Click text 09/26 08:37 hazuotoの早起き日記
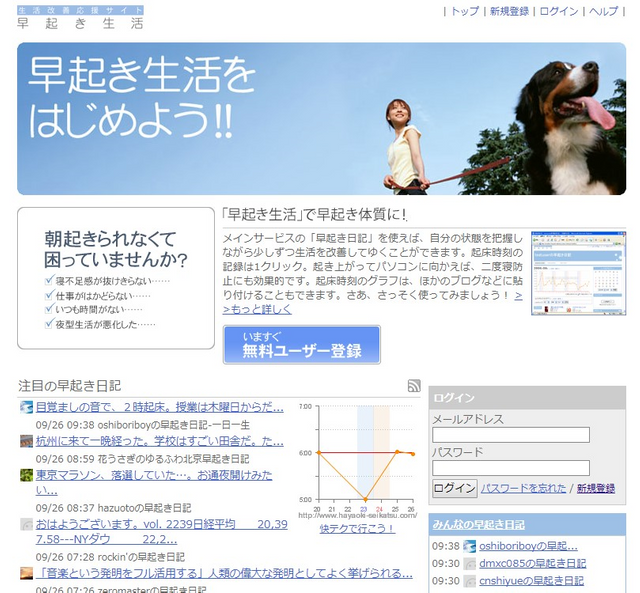 click(113, 508)
